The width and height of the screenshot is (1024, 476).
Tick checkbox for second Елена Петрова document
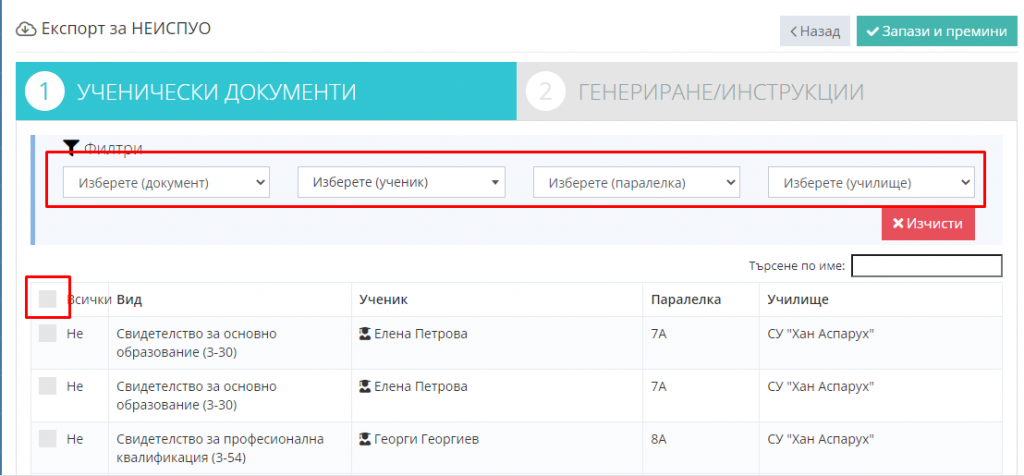[x=48, y=386]
